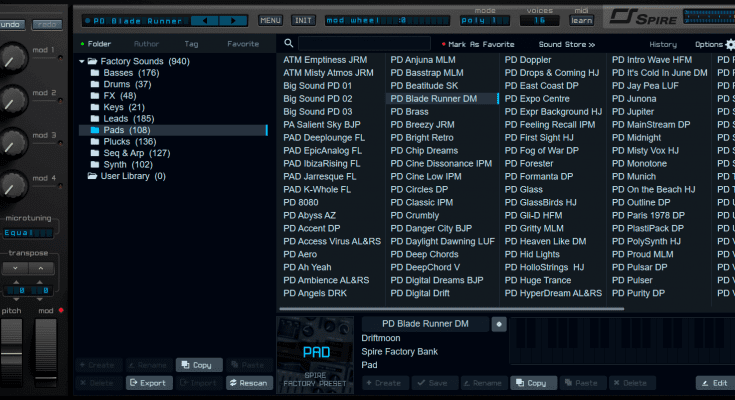735x400 pixels.
Task: Click the previous preset arrow
Action: 206,19
